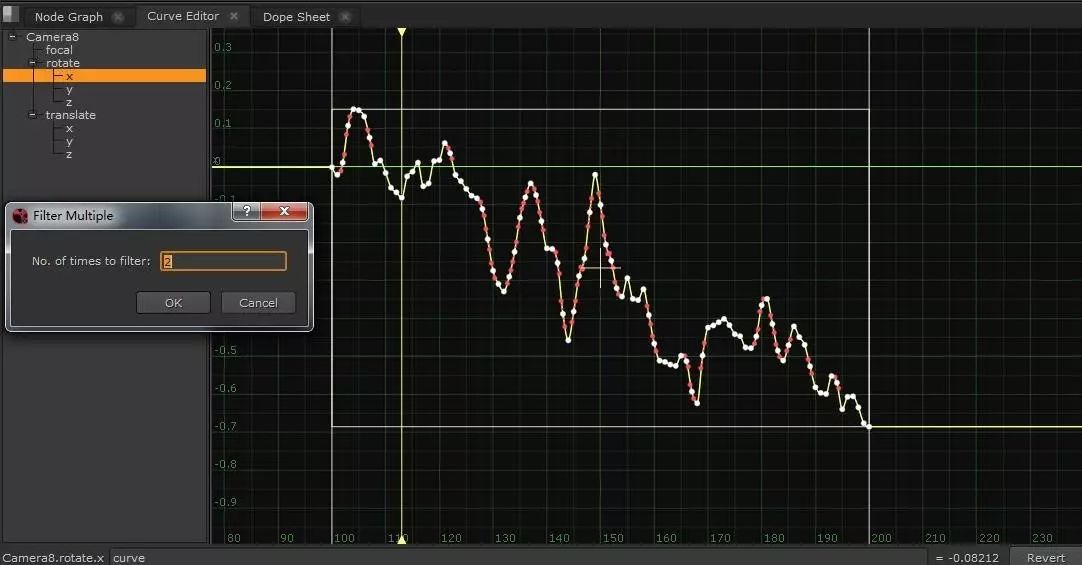Select the translate z curve
Screen dimensions: 1082x565
(69, 155)
